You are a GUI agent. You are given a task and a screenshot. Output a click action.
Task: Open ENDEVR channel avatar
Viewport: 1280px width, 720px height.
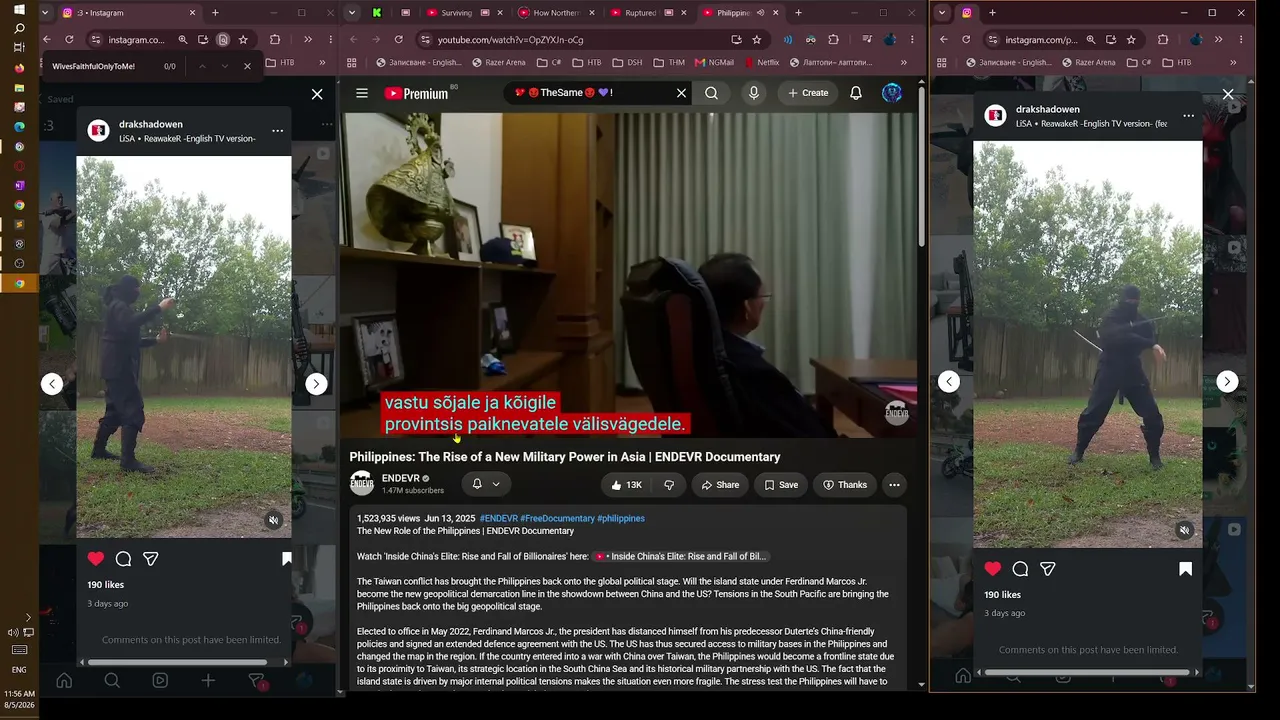coord(362,484)
